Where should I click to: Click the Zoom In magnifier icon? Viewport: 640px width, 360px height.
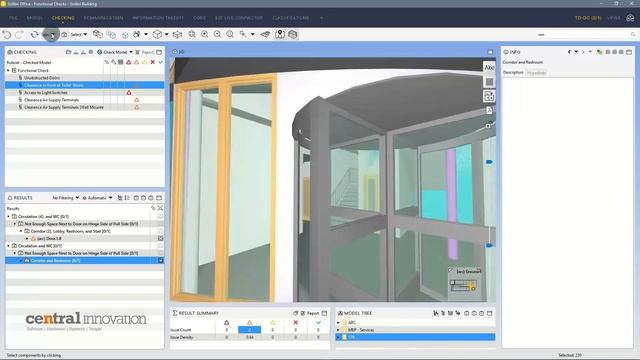click(204, 35)
